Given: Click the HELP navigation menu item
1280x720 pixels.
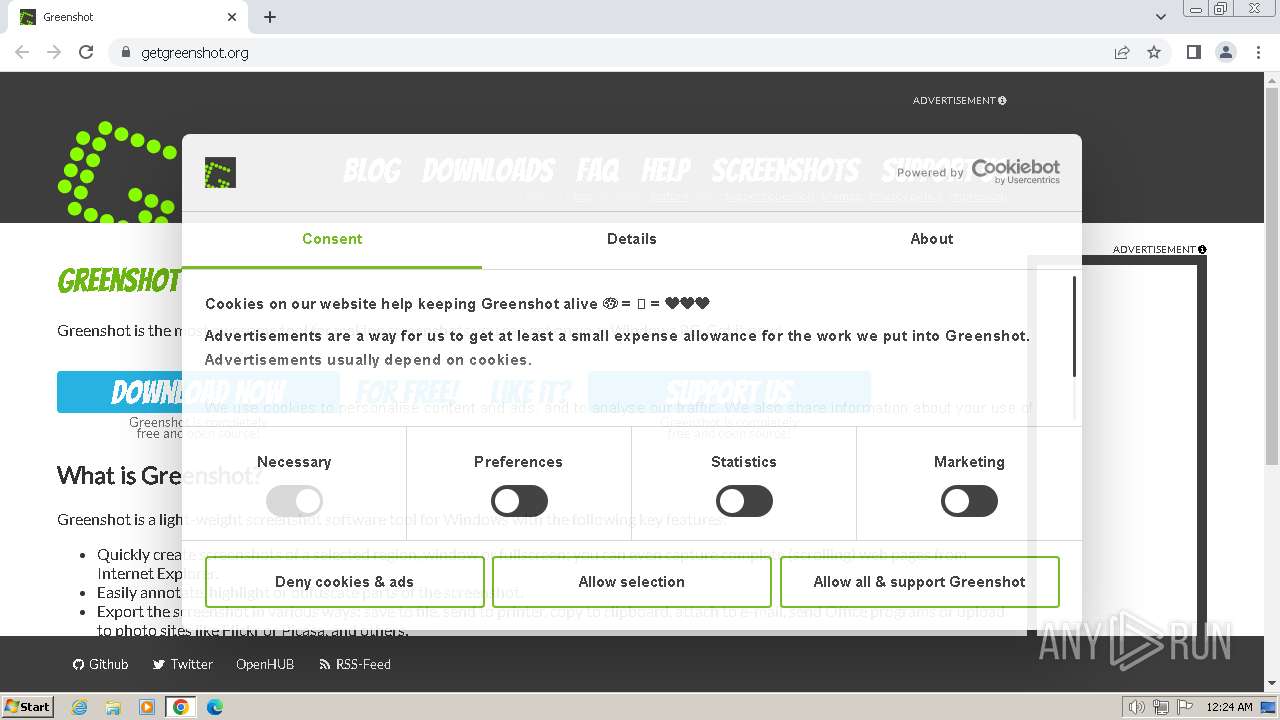Looking at the screenshot, I should point(666,171).
